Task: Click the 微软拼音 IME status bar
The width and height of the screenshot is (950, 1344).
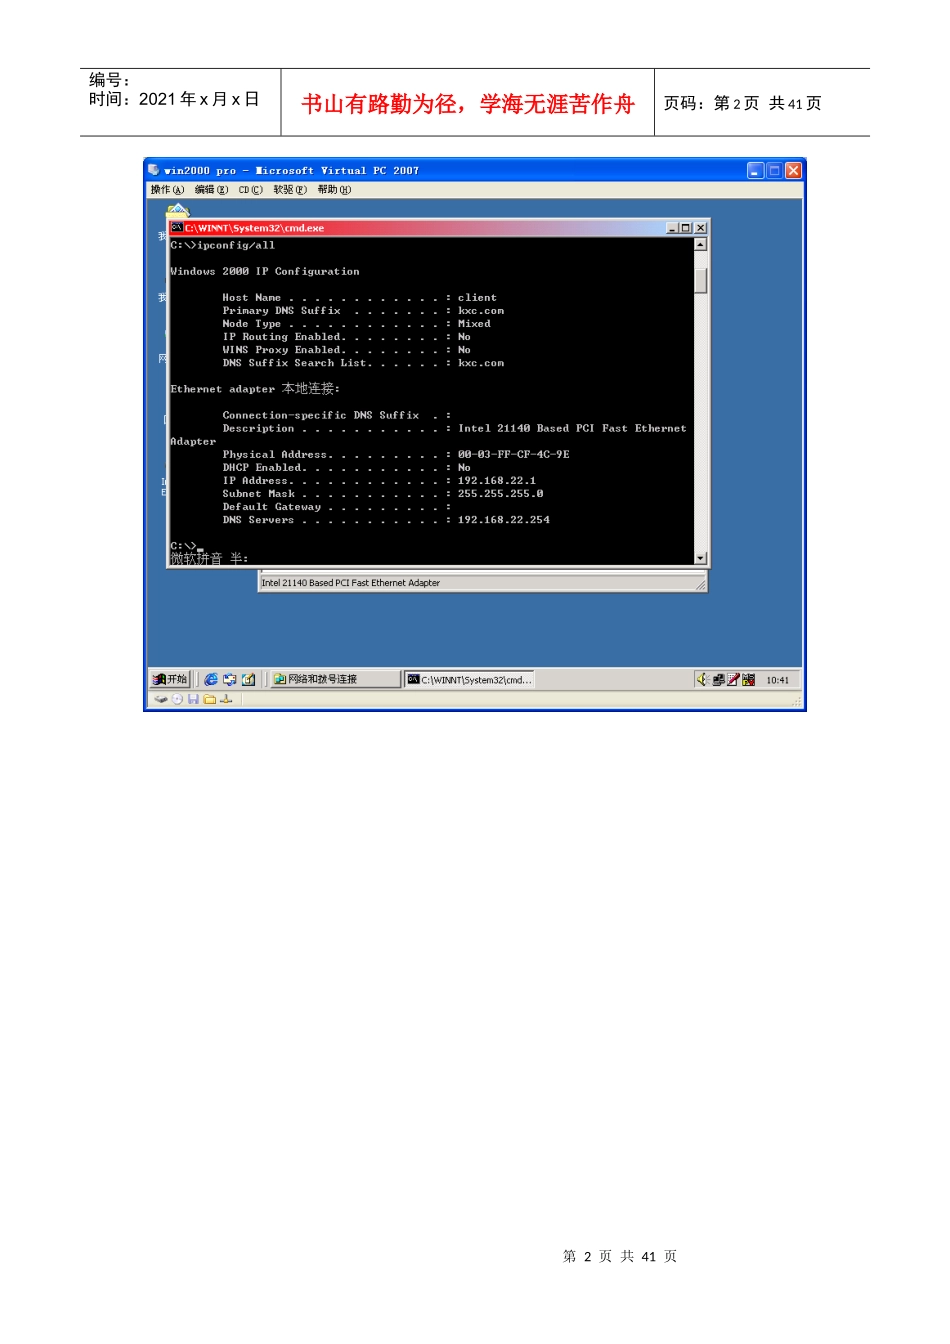Action: click(x=209, y=559)
